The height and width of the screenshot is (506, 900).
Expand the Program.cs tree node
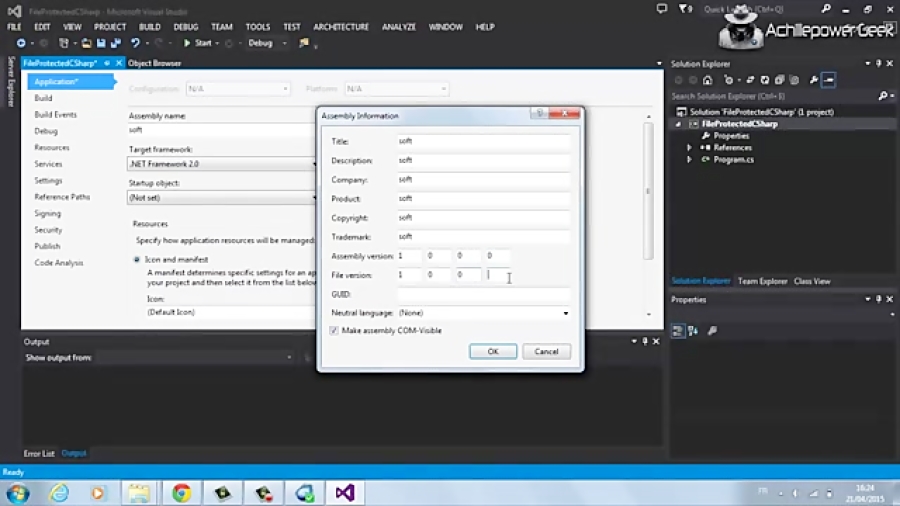pyautogui.click(x=689, y=159)
